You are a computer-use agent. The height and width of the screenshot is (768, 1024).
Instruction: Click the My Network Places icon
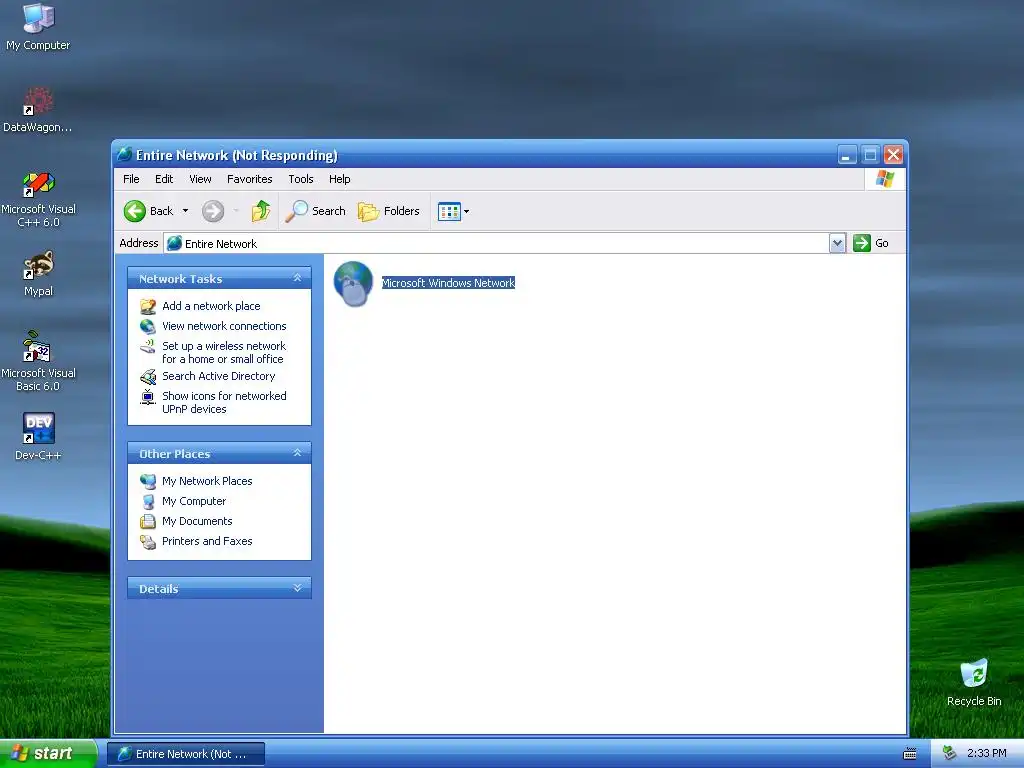pos(148,481)
